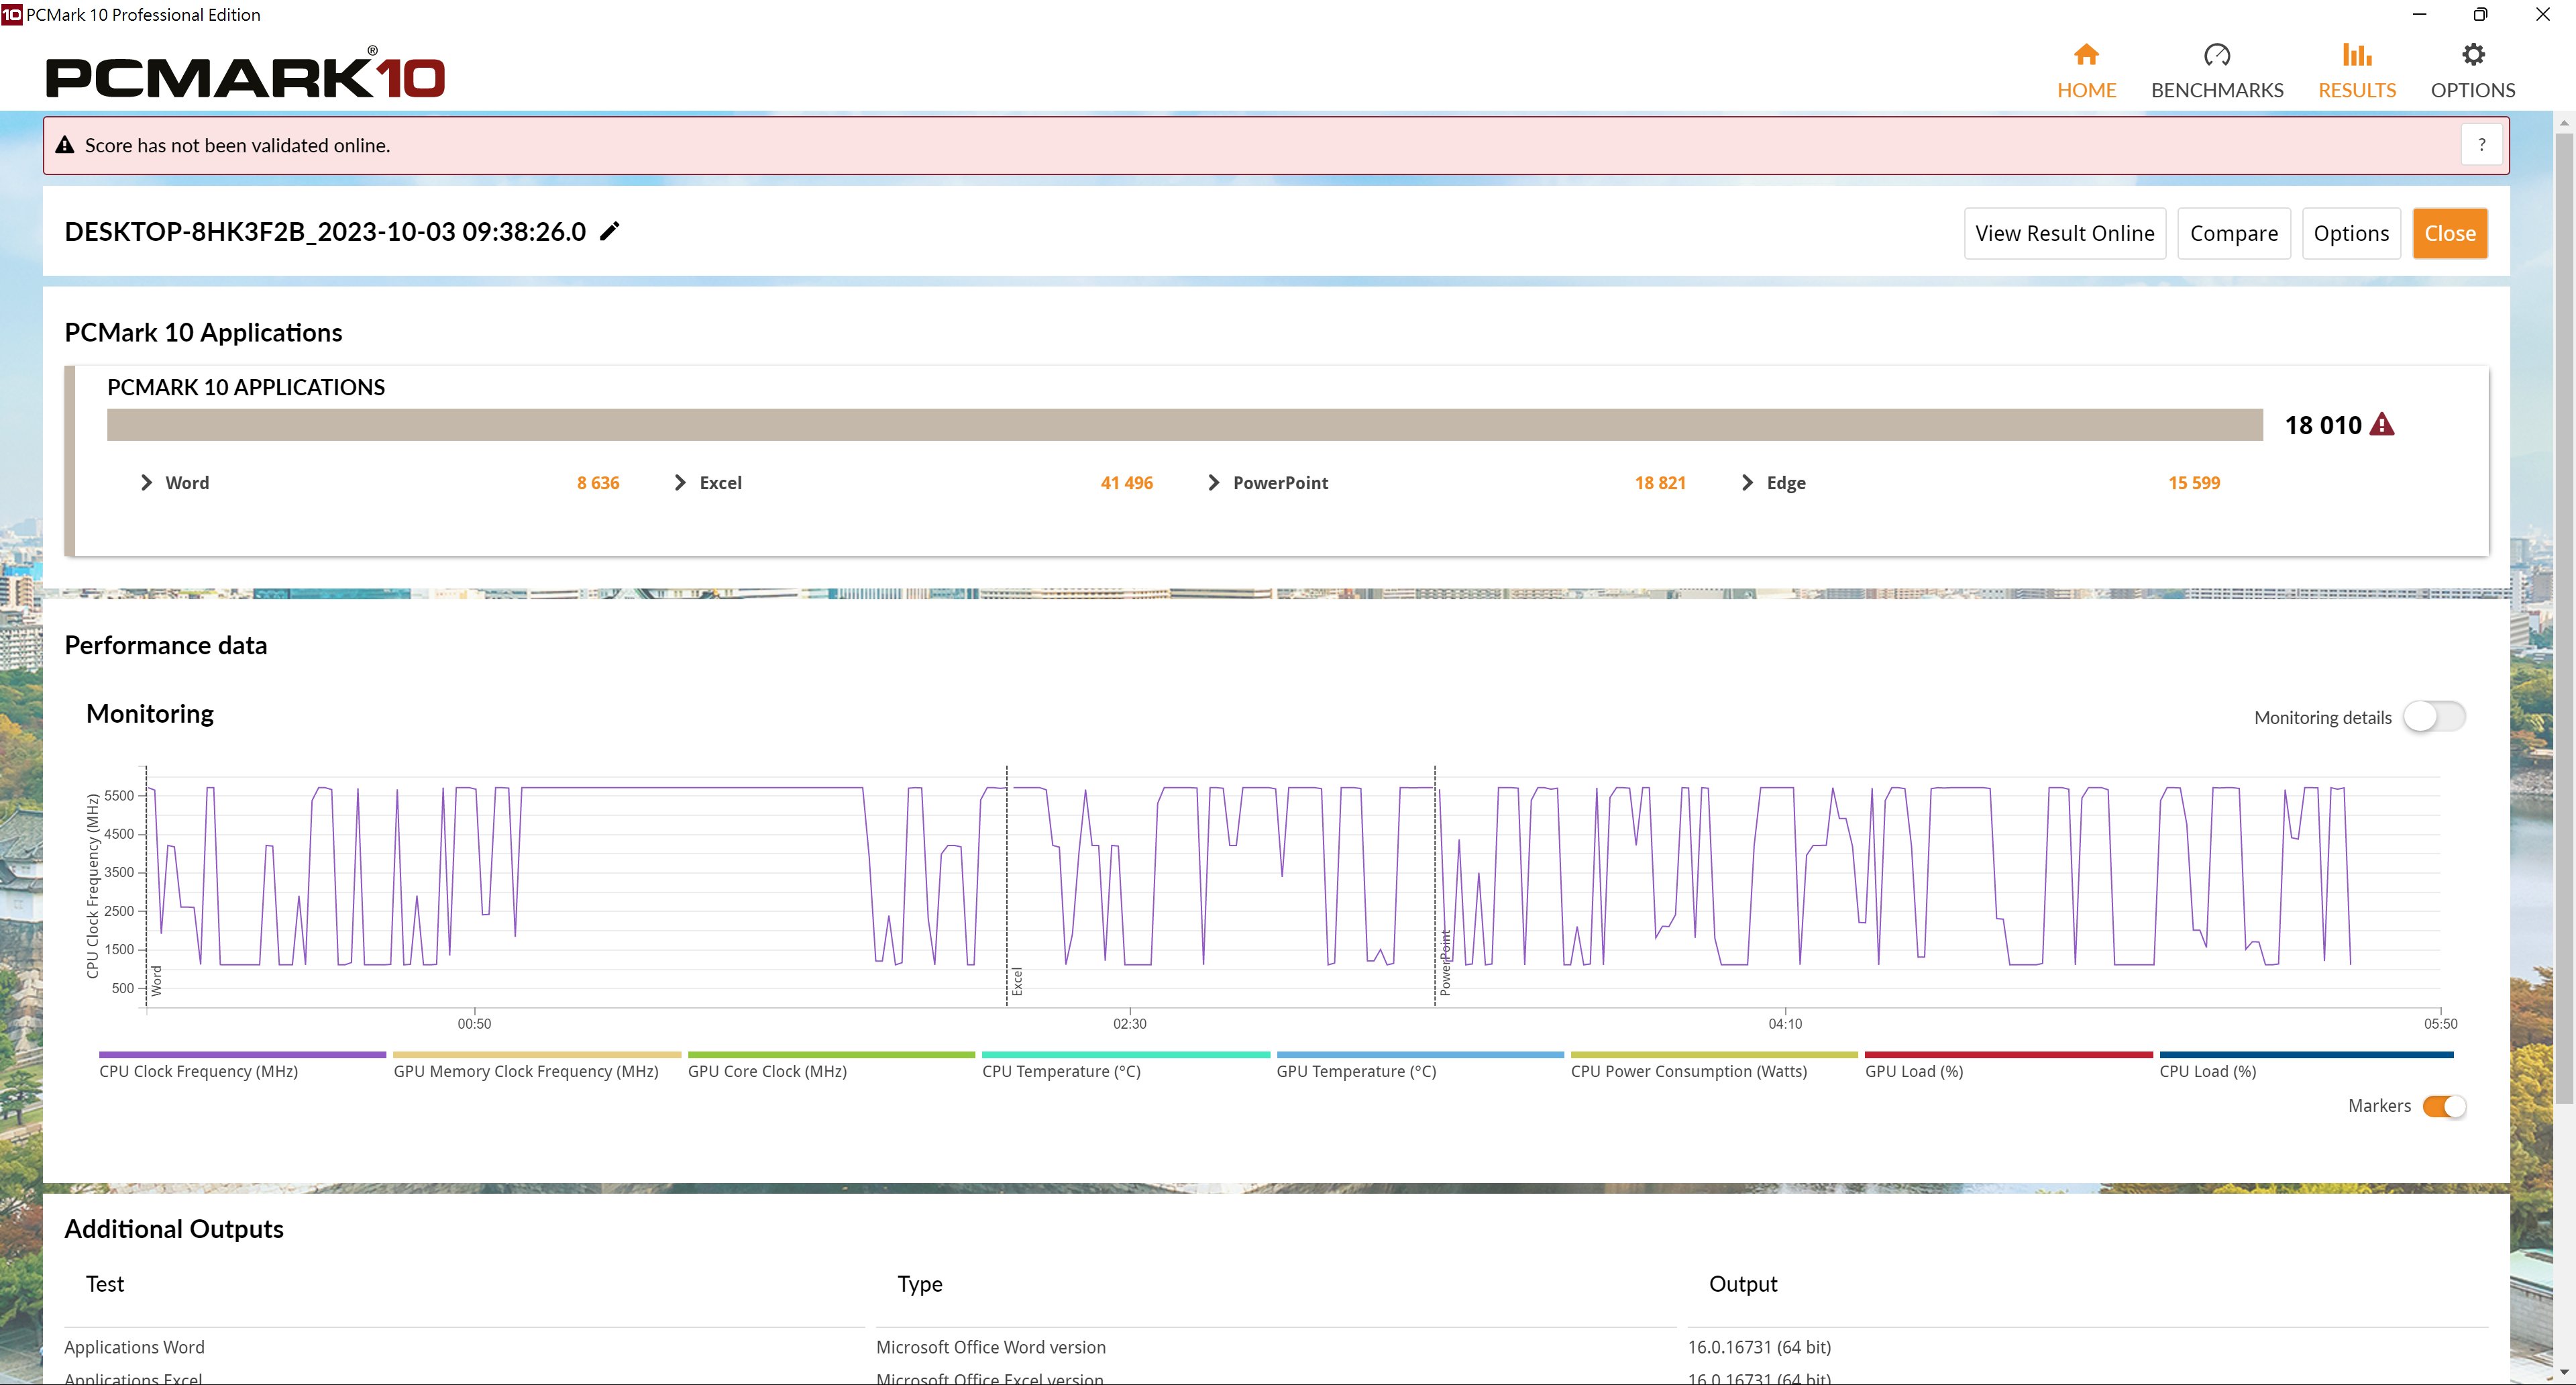Viewport: 2576px width, 1385px height.
Task: Select GPU Core Clock legend swatch
Action: (x=831, y=1054)
